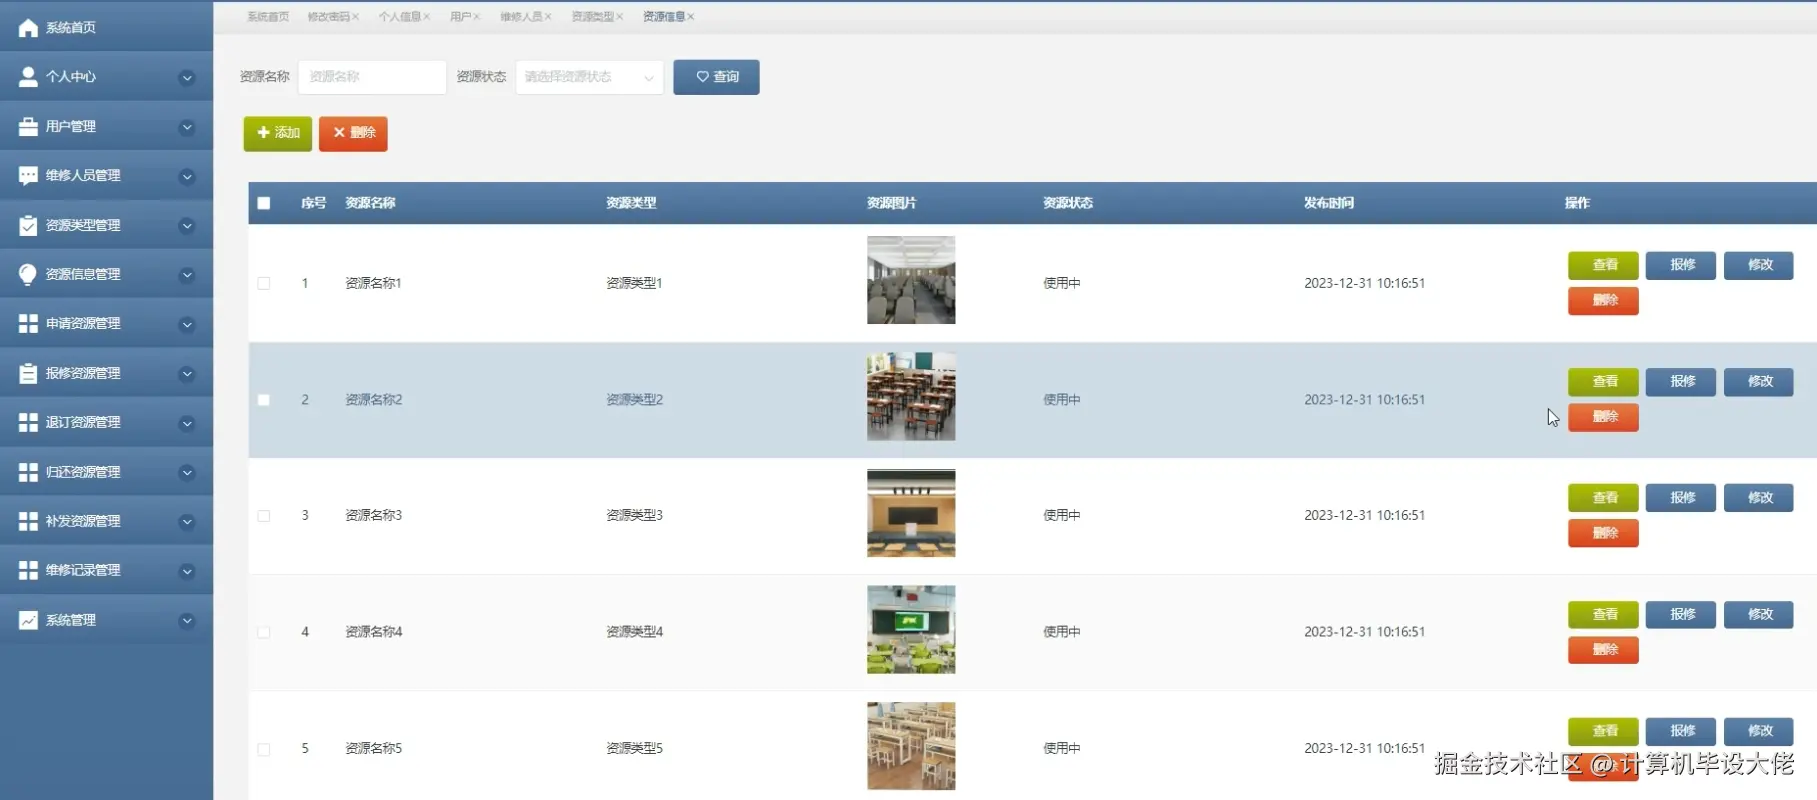Click the home icon beside 系统首页
Screen dimensions: 1817x800
click(x=28, y=28)
